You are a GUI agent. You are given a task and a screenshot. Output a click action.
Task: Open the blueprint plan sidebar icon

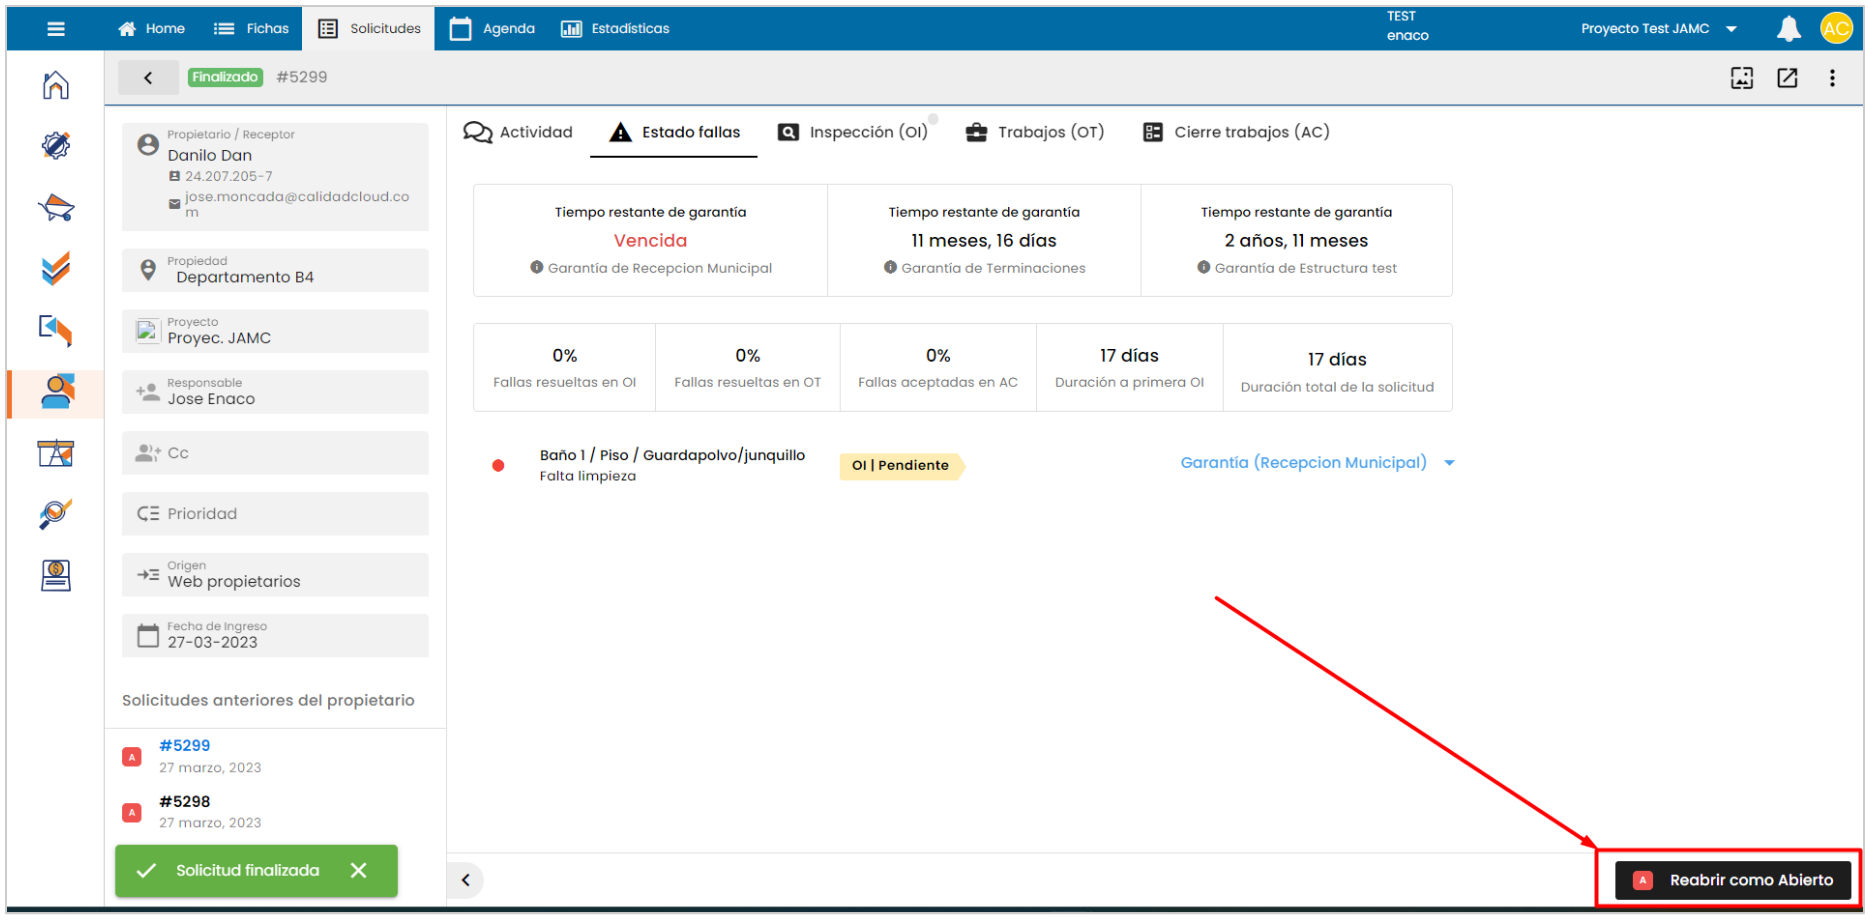coord(56,453)
